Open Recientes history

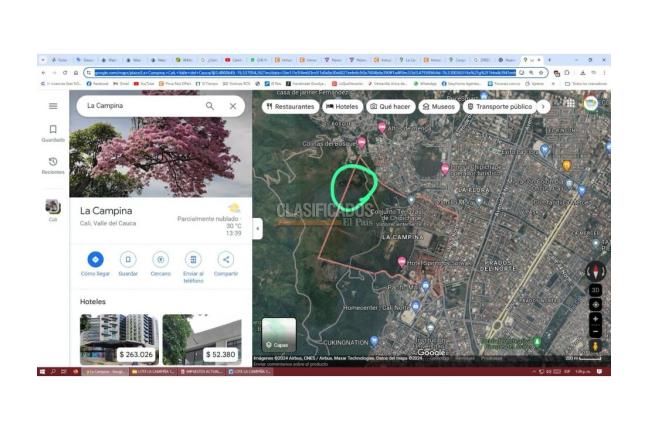(53, 165)
